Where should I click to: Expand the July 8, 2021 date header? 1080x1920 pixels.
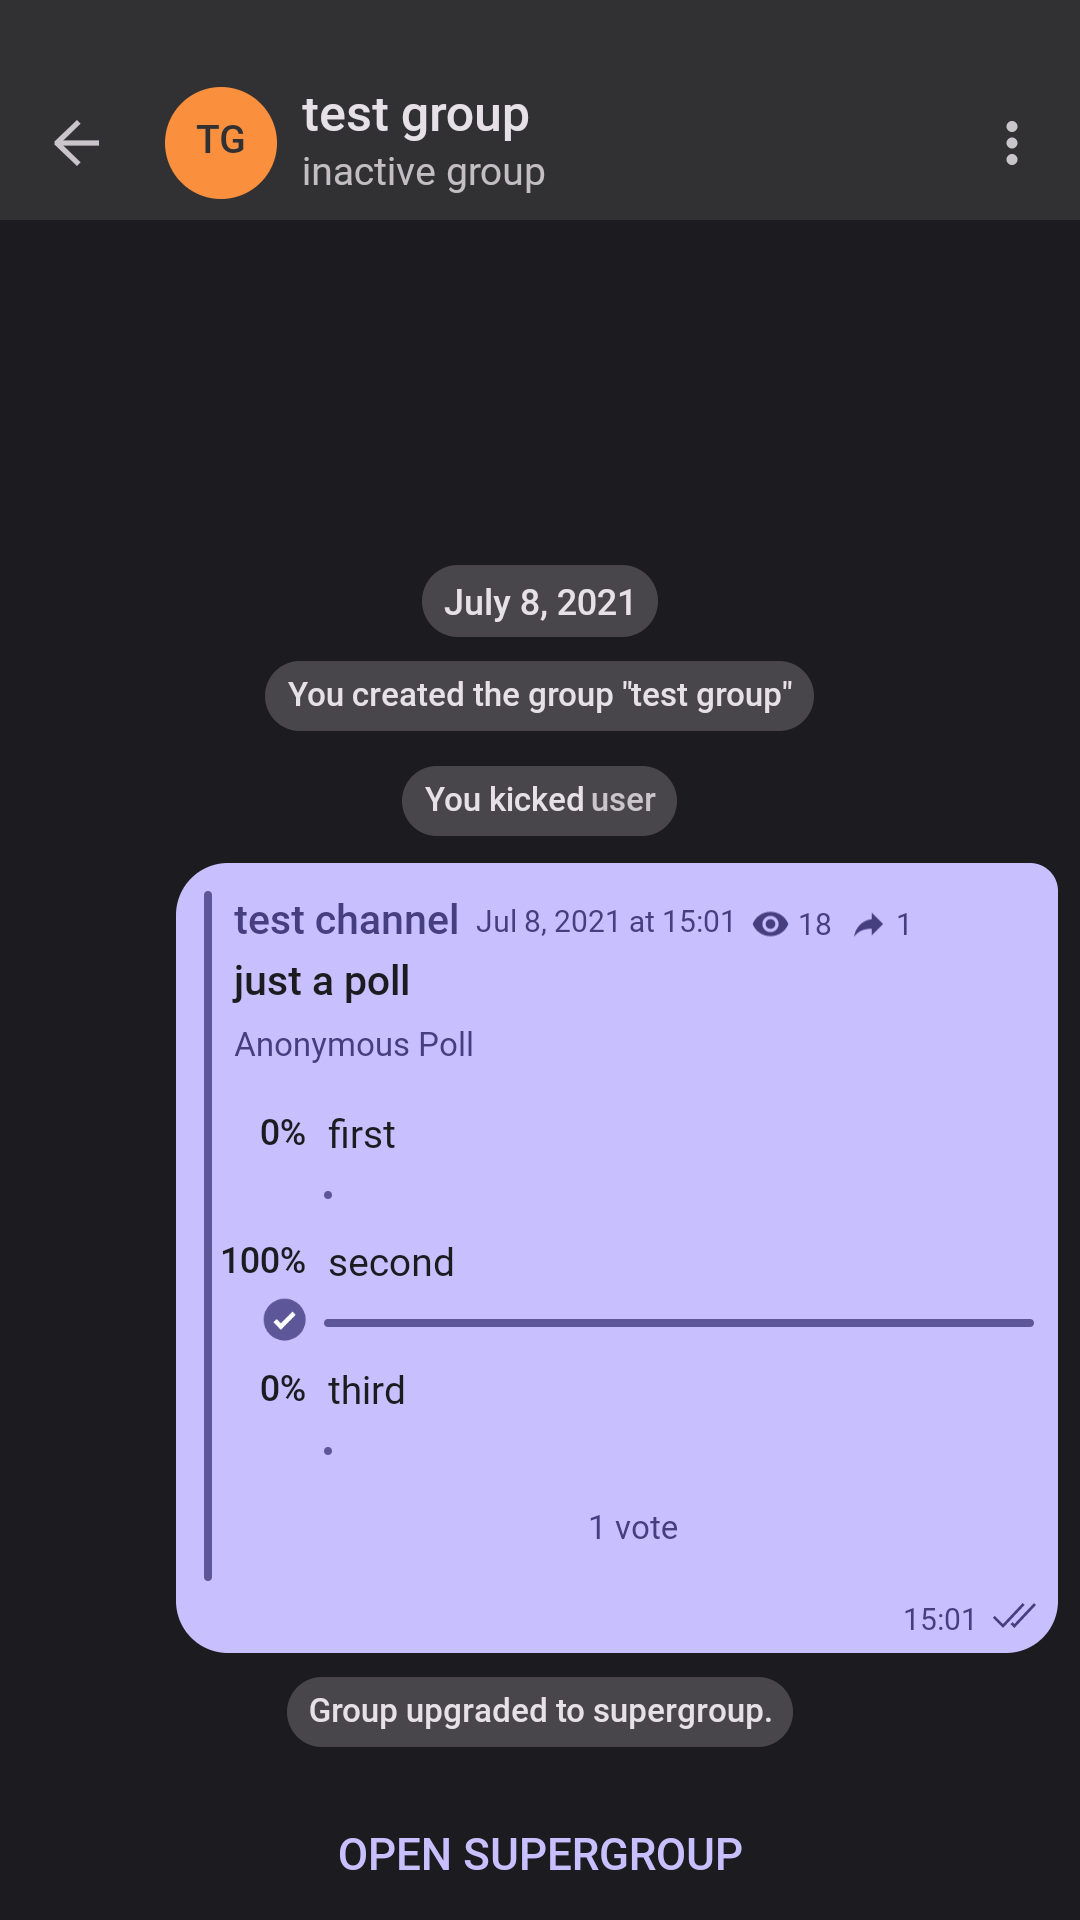(539, 600)
